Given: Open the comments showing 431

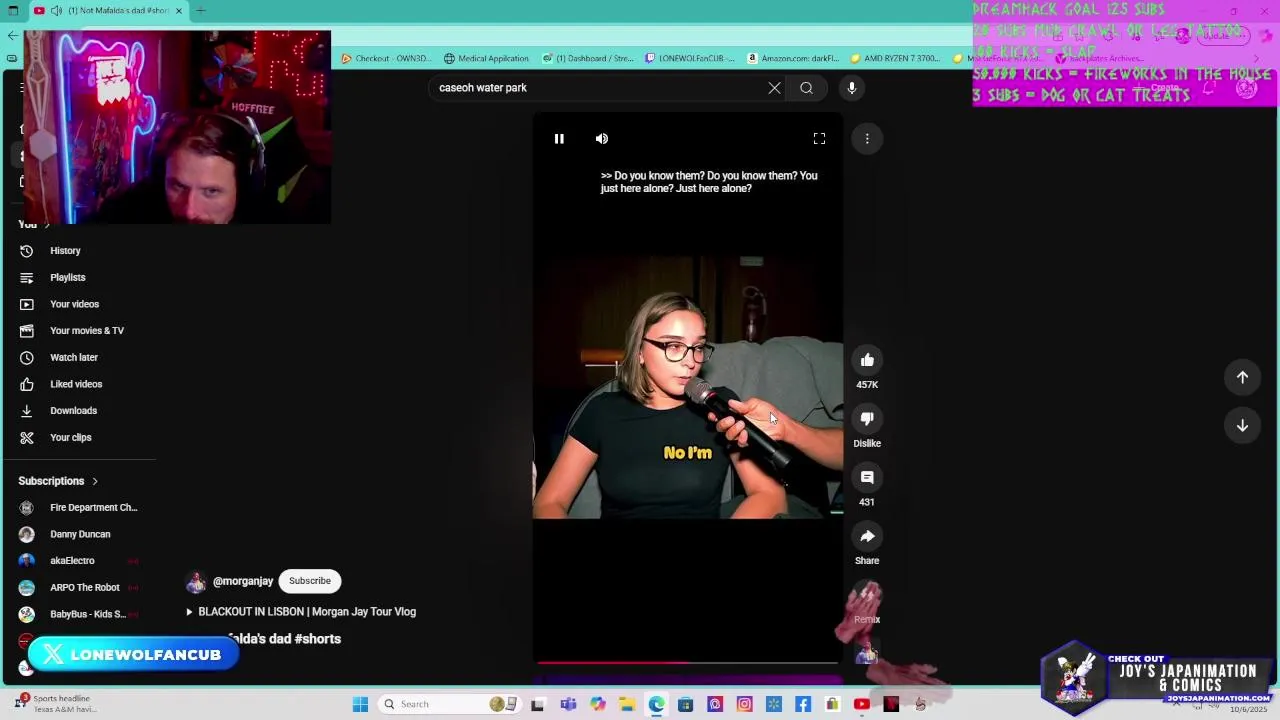Looking at the screenshot, I should click(867, 478).
